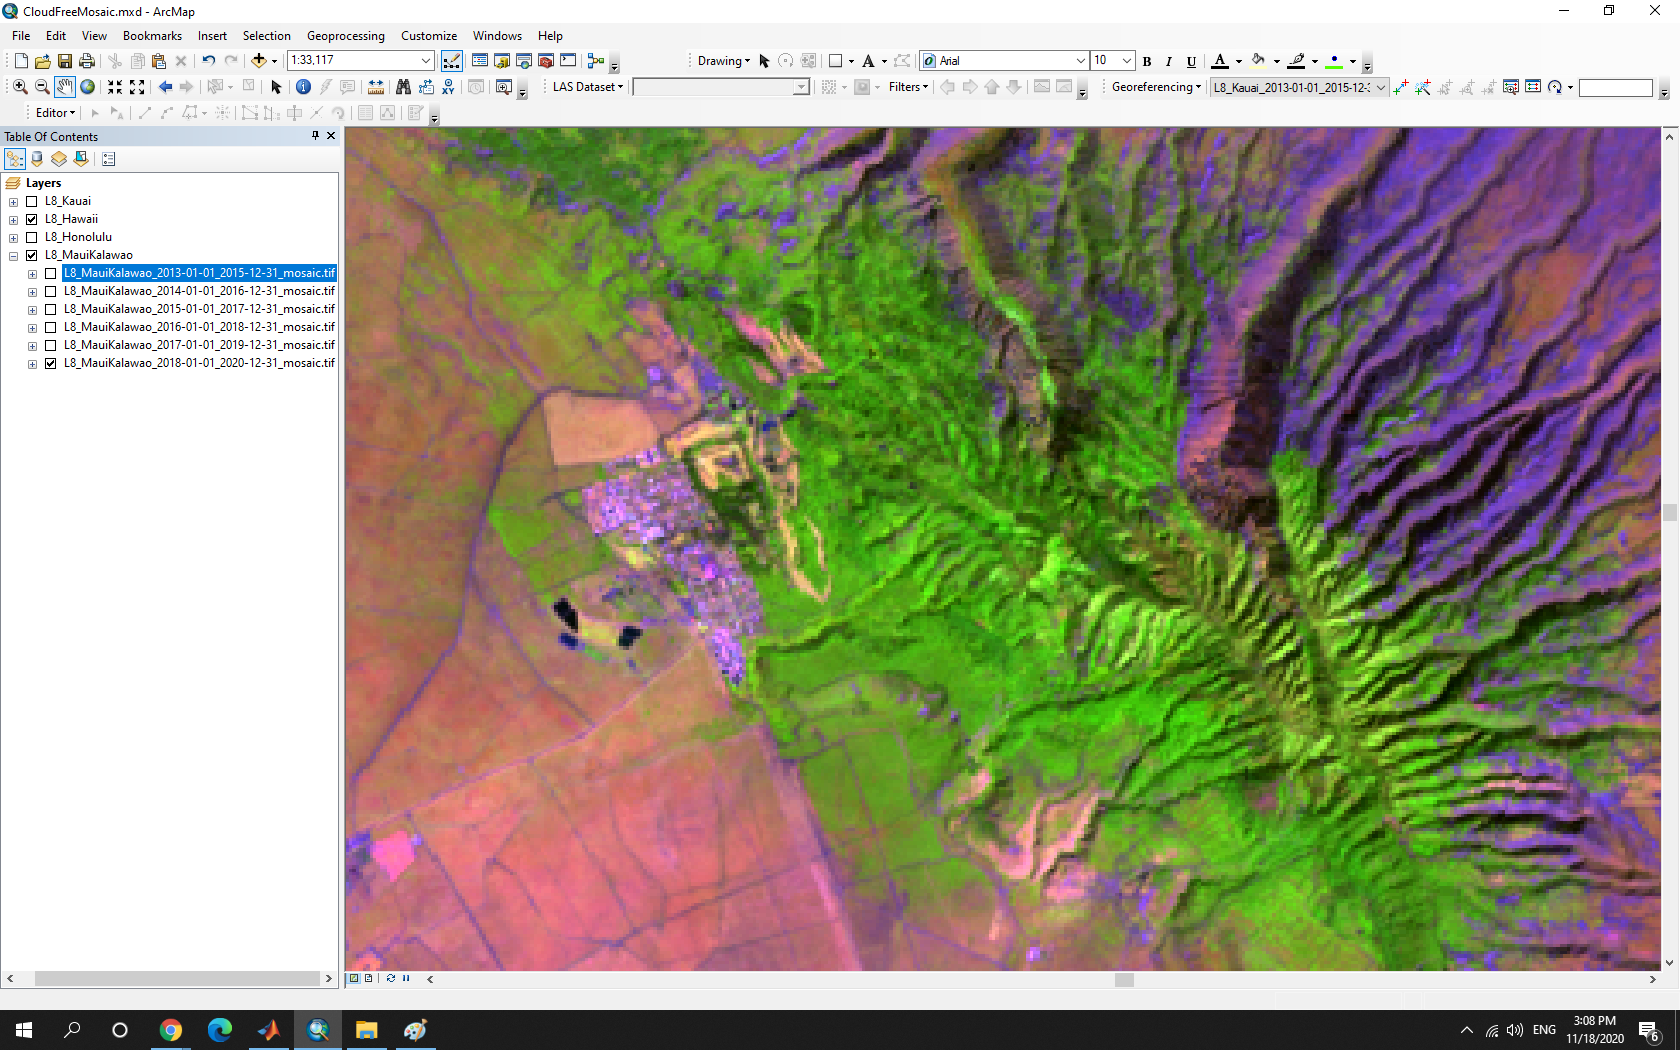This screenshot has width=1680, height=1050.
Task: Click the Full Extent globe icon
Action: [88, 87]
